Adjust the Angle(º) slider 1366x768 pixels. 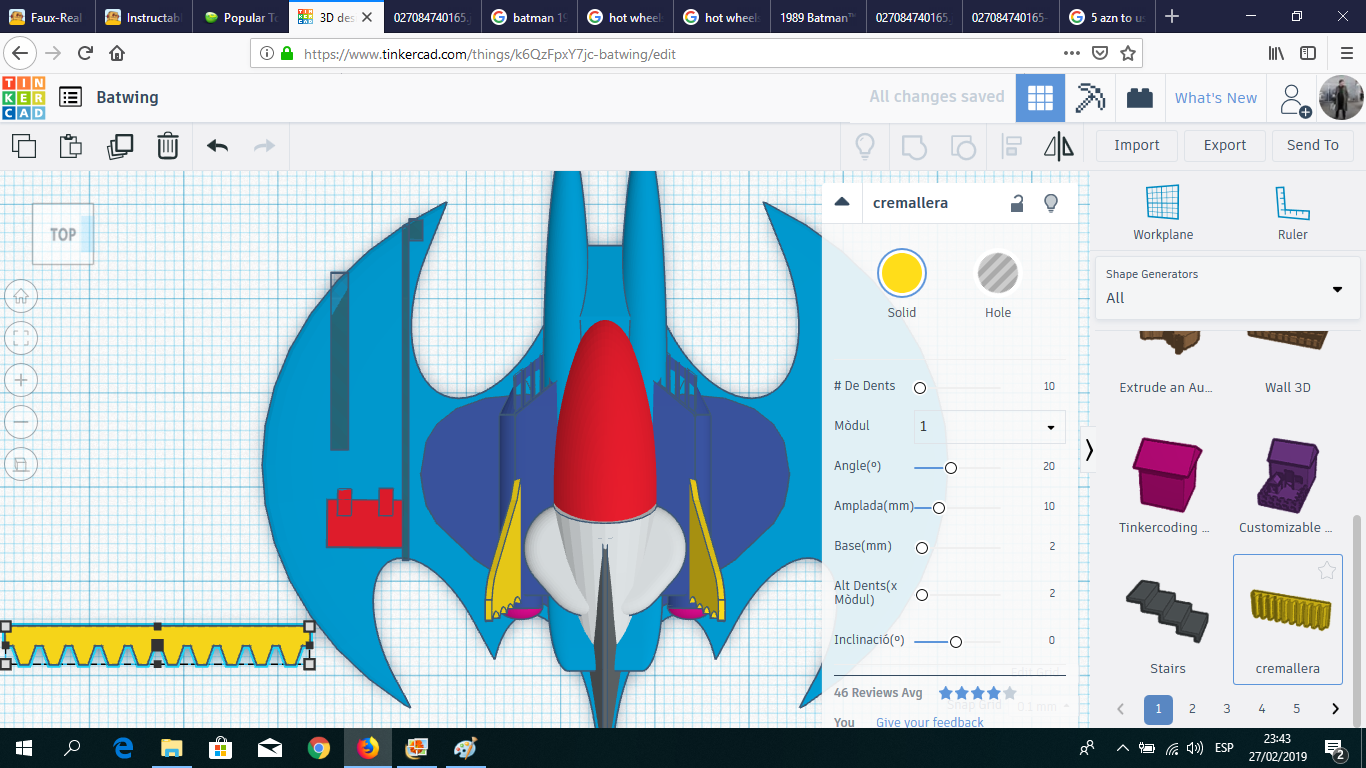pyautogui.click(x=951, y=467)
